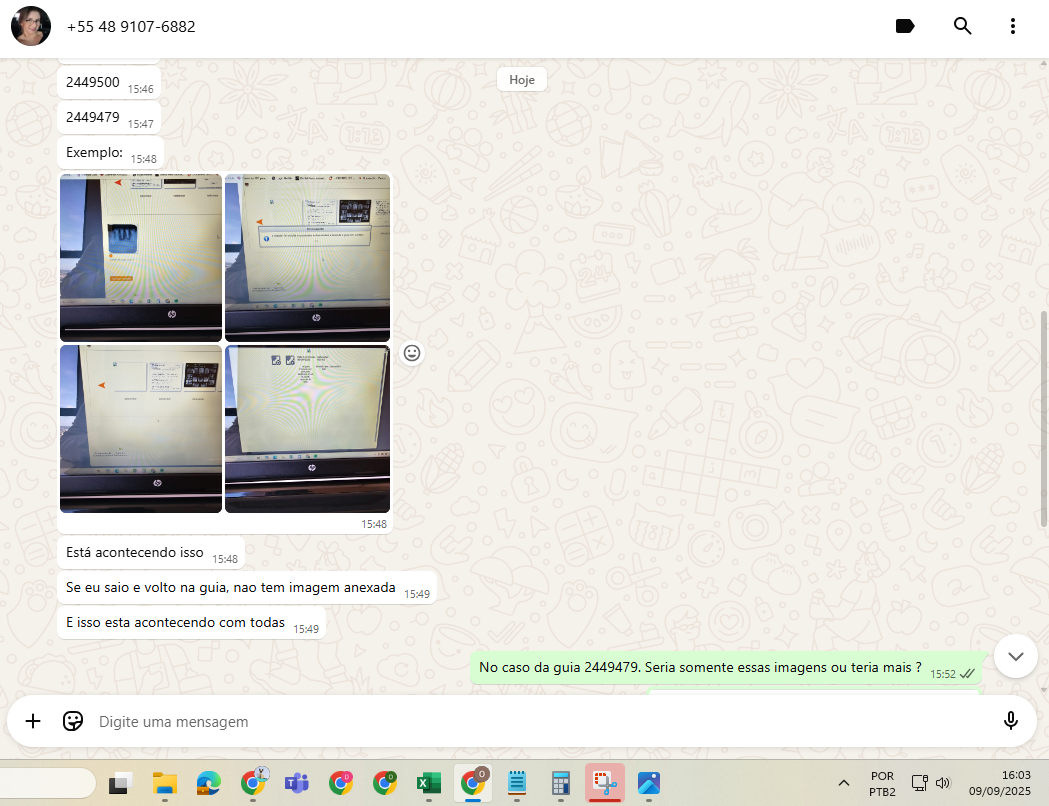1049x806 pixels.
Task: Select the received message '2449479'
Action: (x=109, y=118)
